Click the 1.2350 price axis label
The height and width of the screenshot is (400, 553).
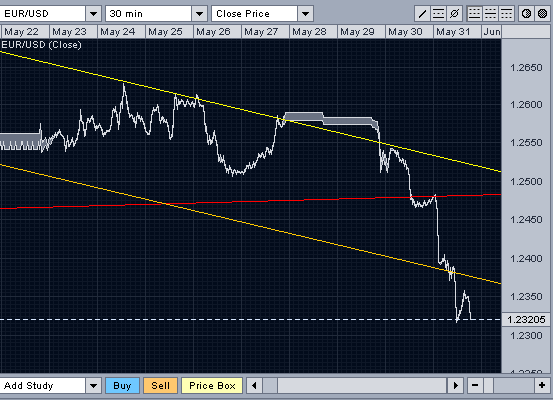[526, 297]
